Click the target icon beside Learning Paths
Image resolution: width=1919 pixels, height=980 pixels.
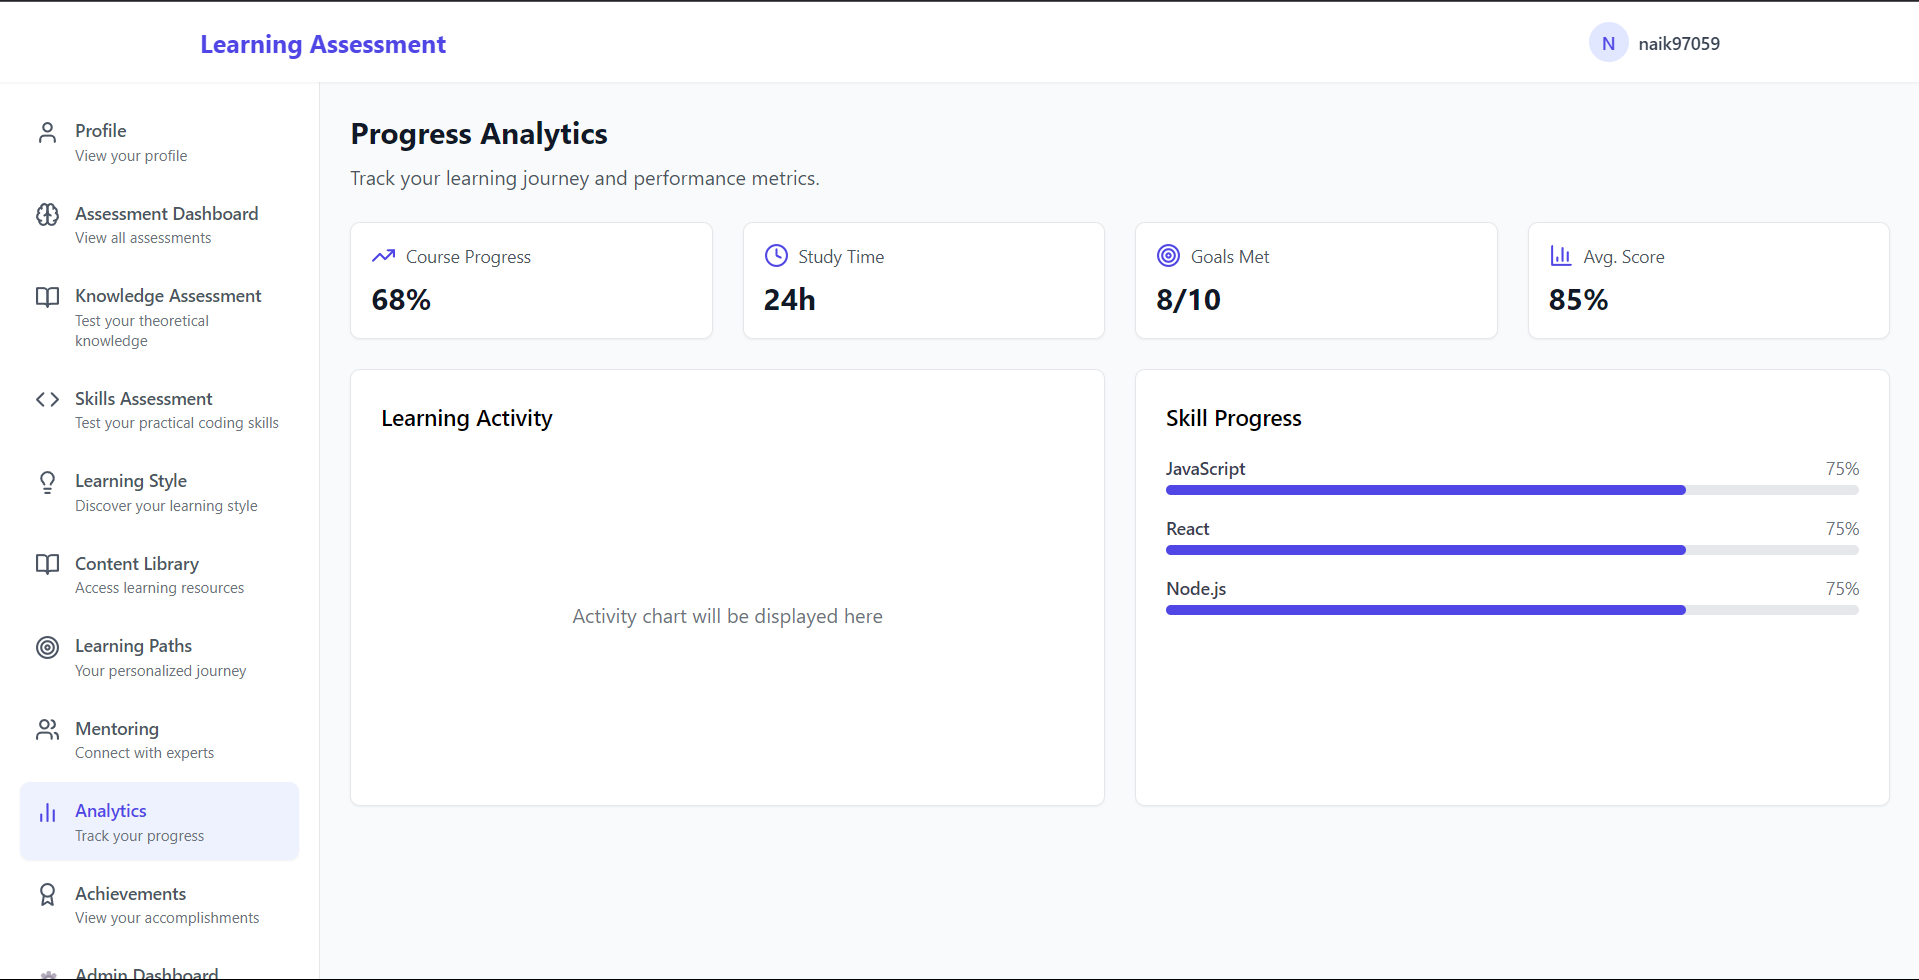pyautogui.click(x=47, y=648)
